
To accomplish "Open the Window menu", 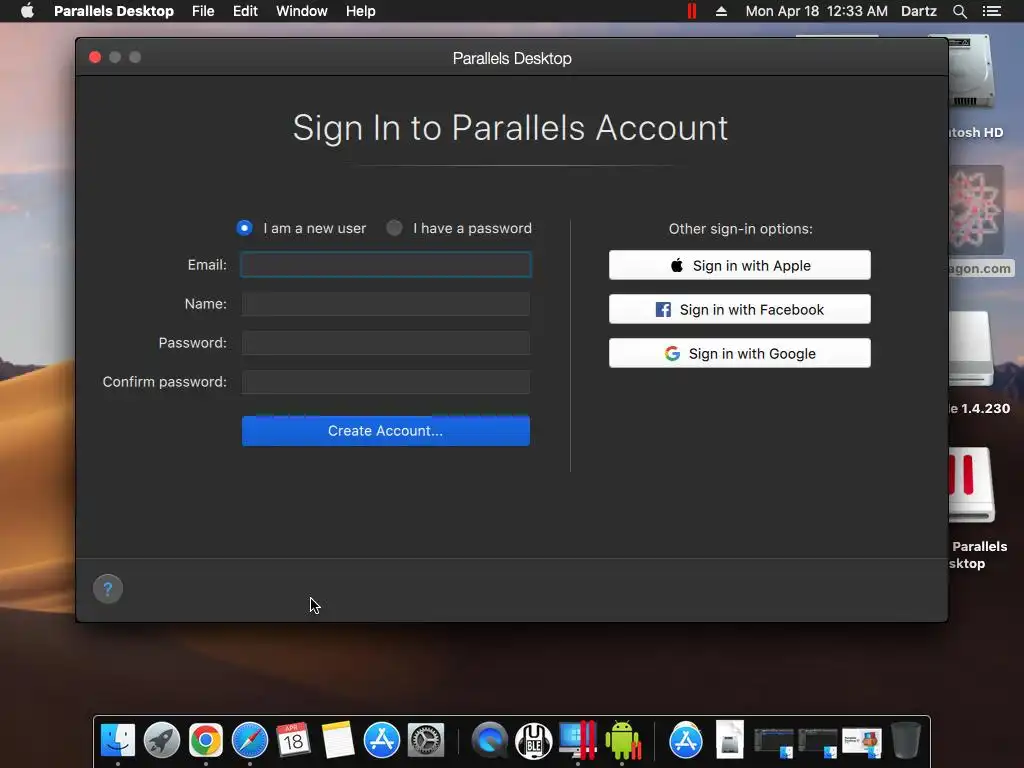I will coord(301,11).
